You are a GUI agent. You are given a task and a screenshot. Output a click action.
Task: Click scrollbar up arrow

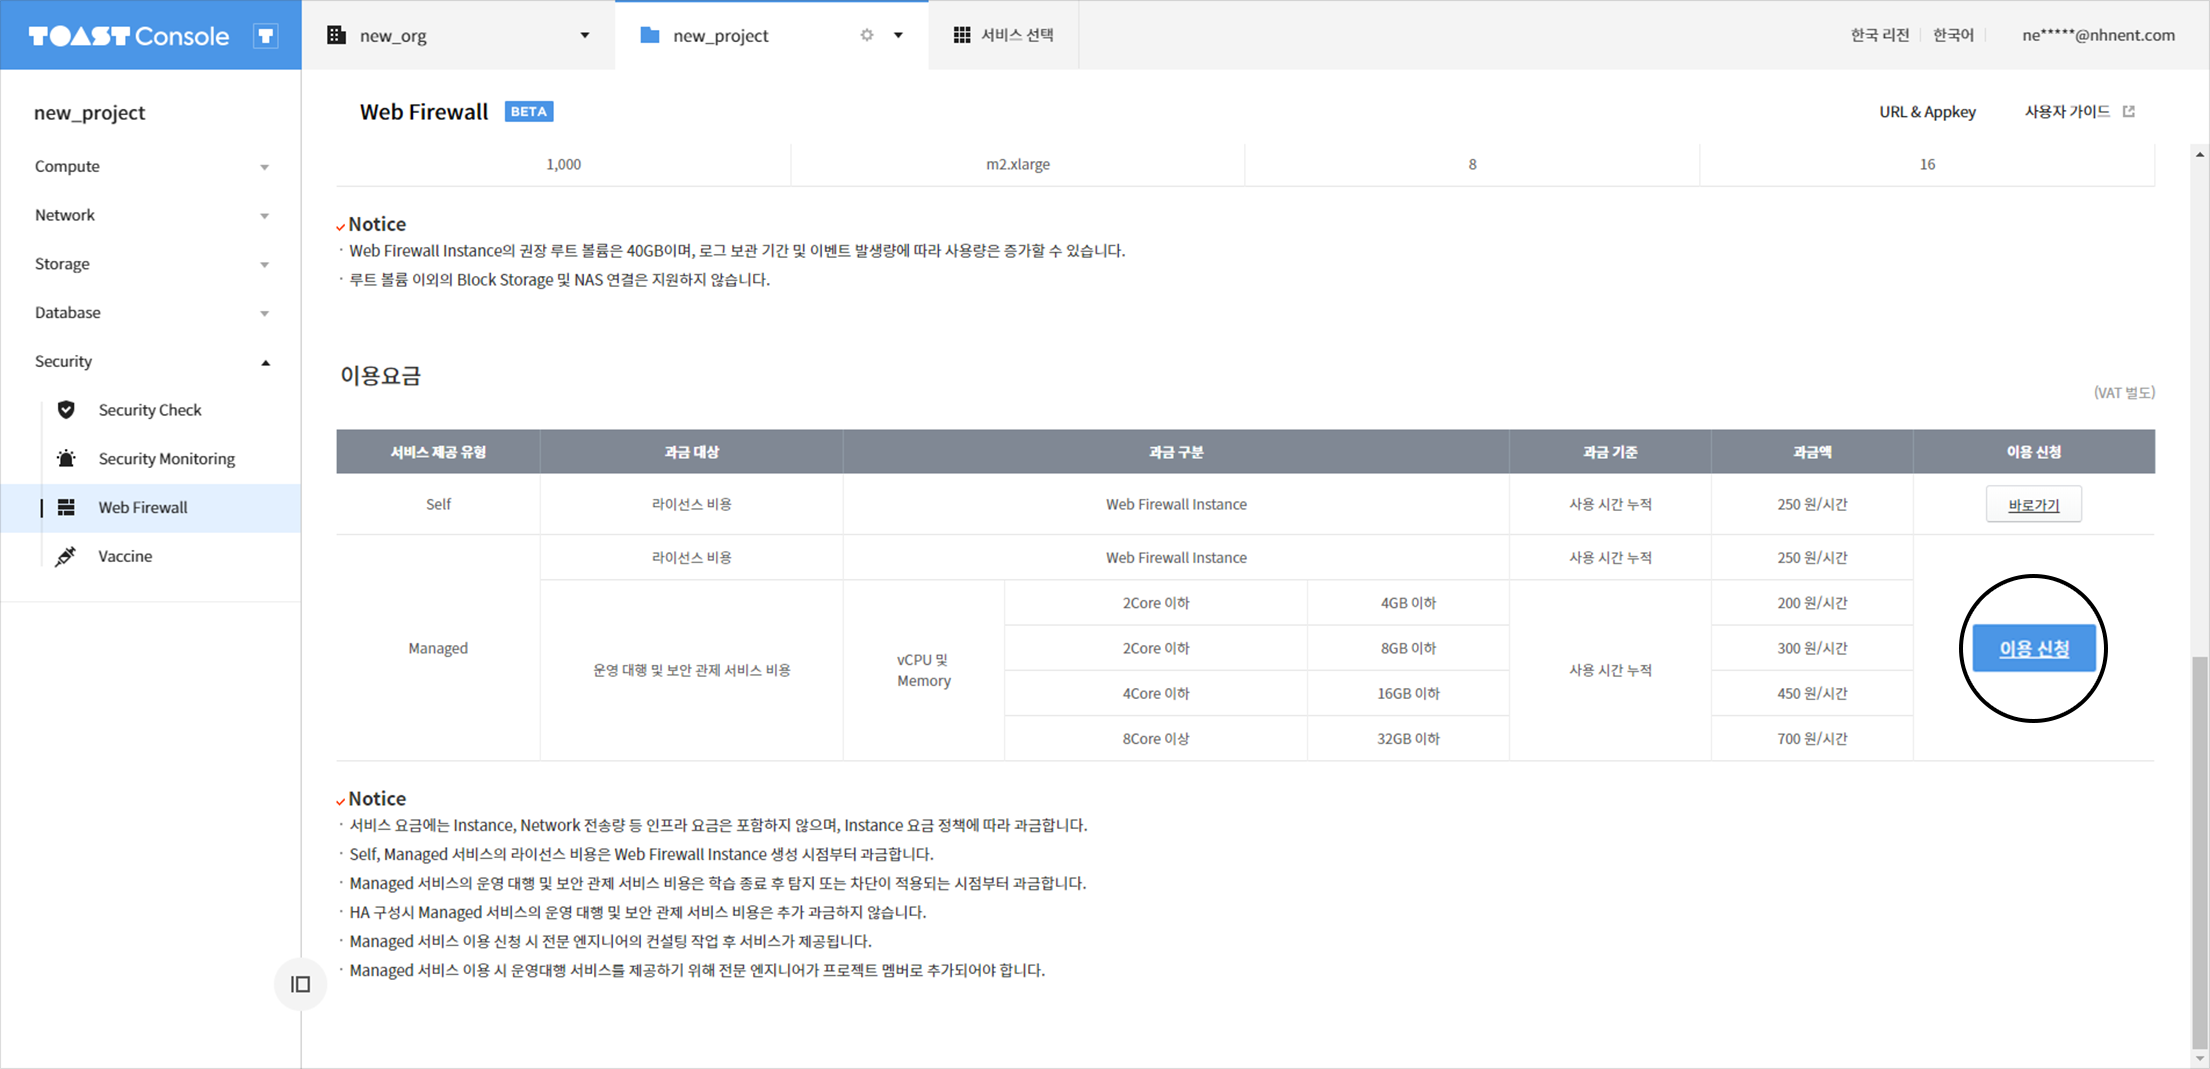coord(2199,154)
